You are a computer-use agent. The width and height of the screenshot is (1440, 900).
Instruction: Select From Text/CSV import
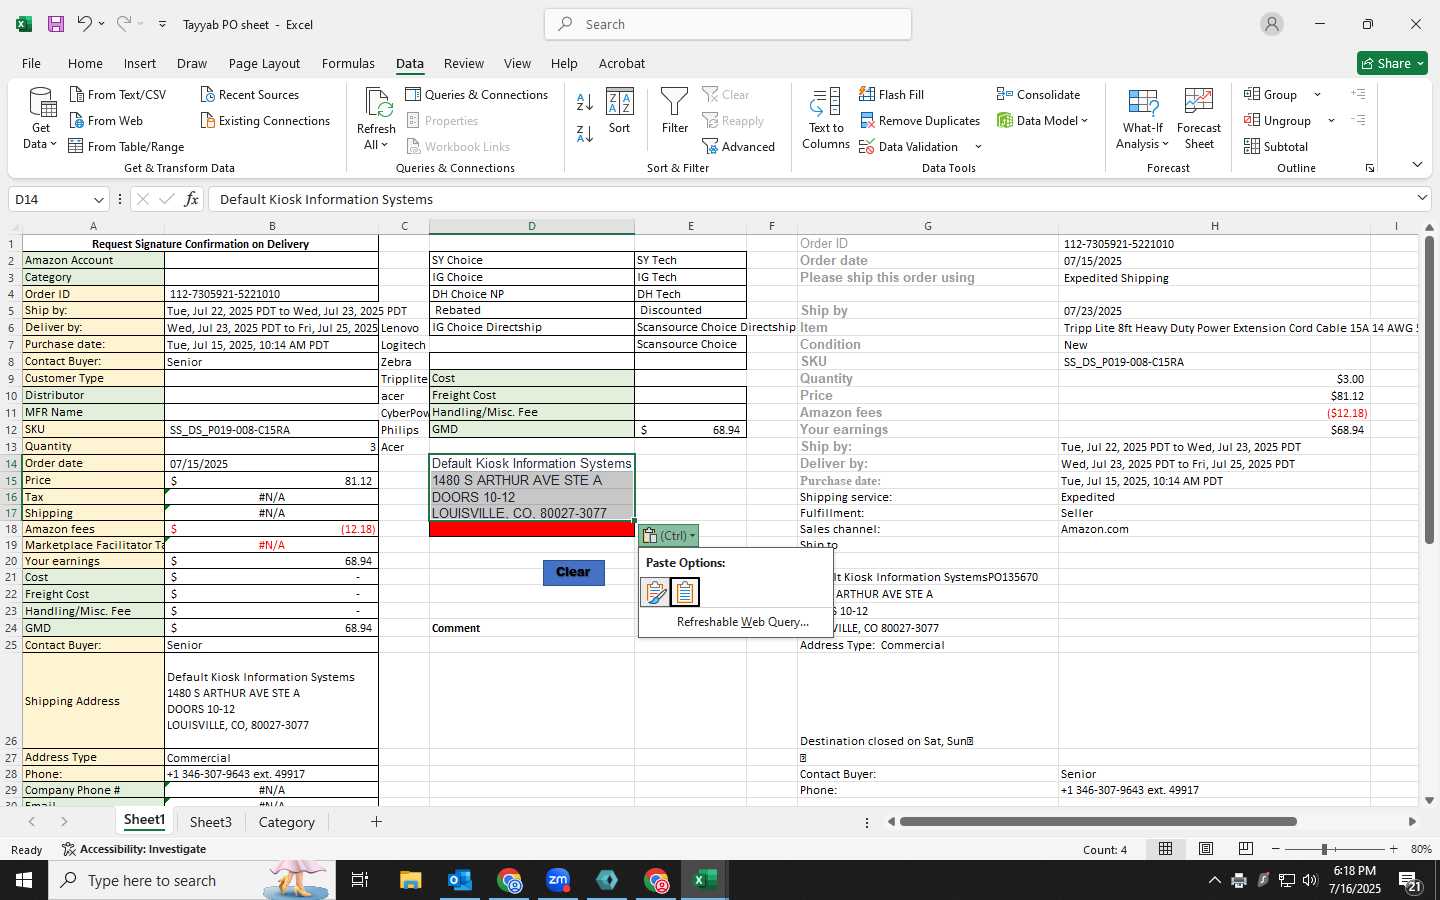click(x=118, y=94)
